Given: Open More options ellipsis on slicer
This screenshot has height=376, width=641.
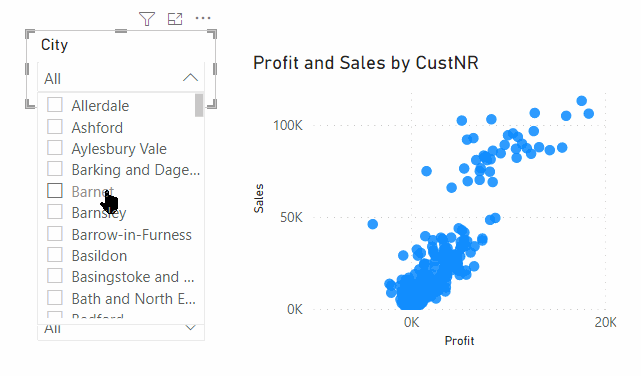Looking at the screenshot, I should click(x=203, y=18).
